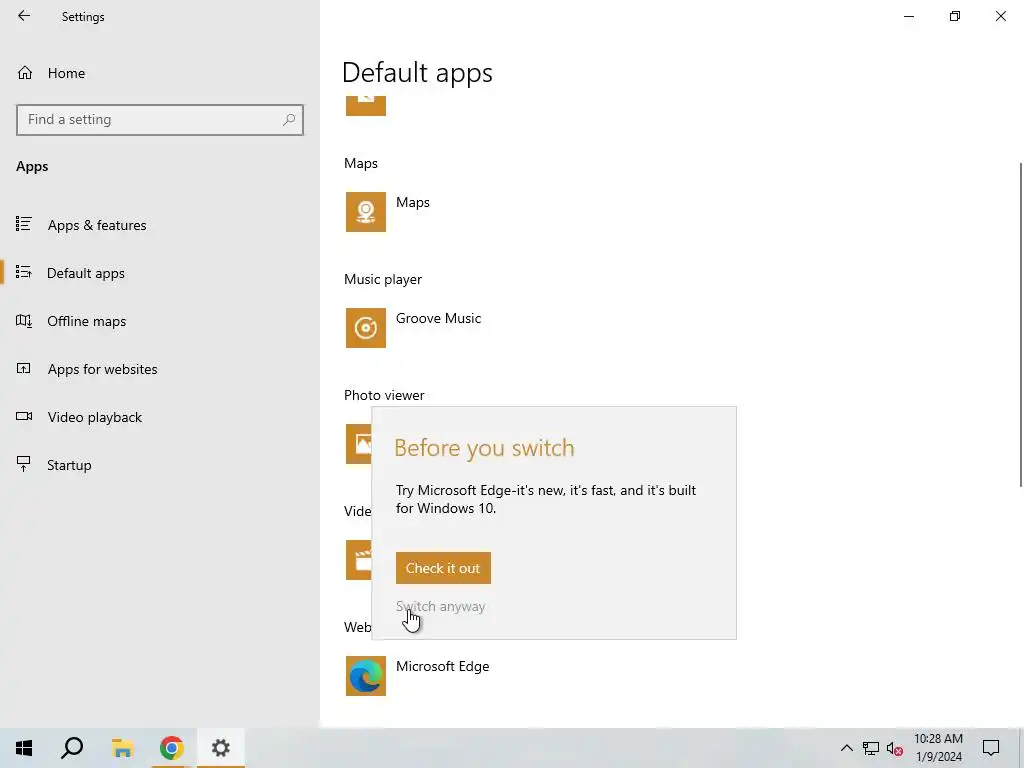Launch Google Chrome from taskbar
Screen dimensions: 1024x768
tap(172, 748)
